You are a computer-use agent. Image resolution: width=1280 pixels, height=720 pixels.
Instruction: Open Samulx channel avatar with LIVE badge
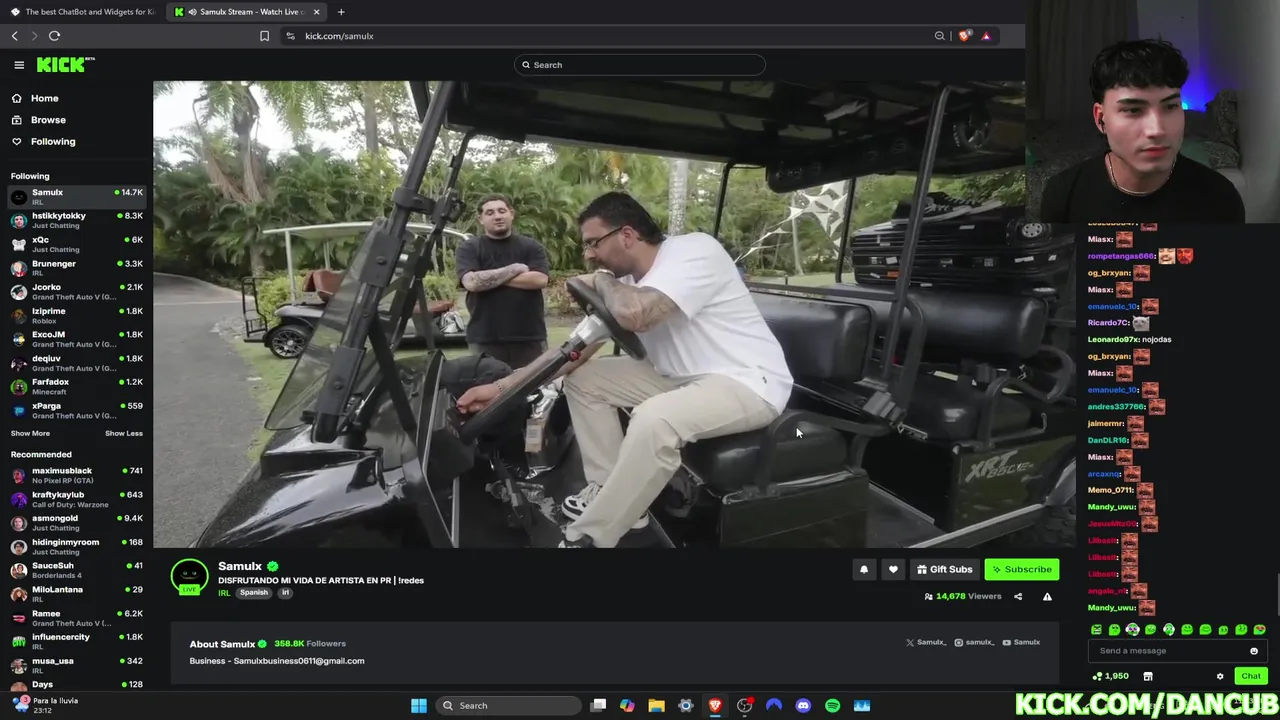(189, 576)
